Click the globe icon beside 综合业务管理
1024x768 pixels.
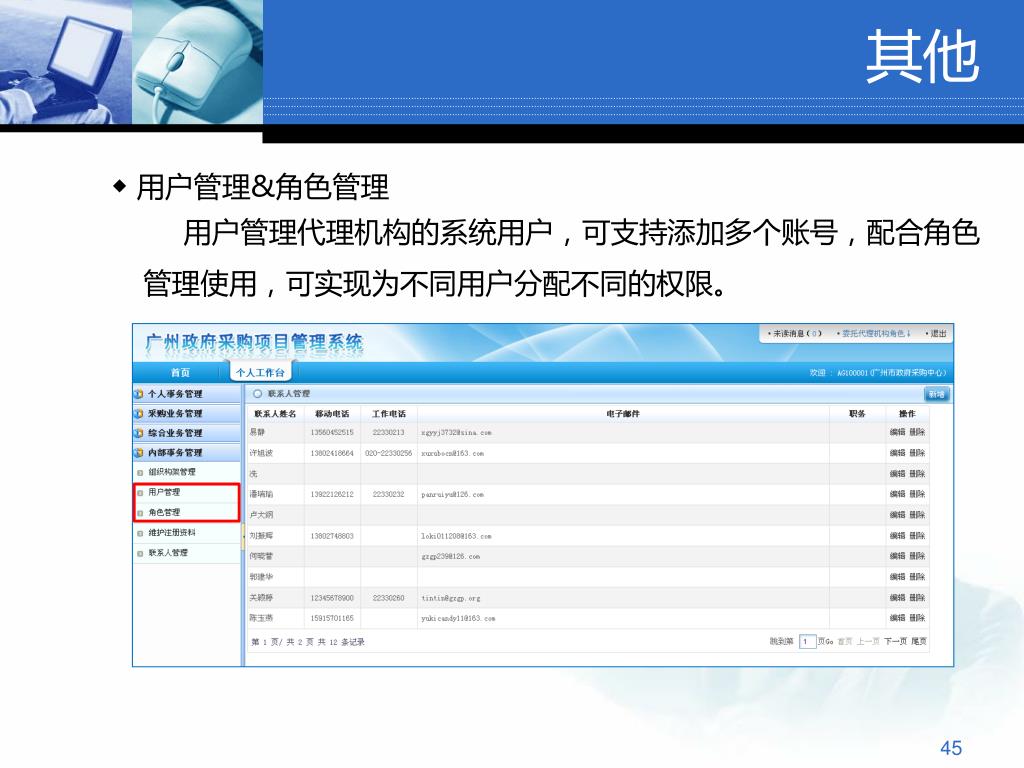click(x=138, y=433)
